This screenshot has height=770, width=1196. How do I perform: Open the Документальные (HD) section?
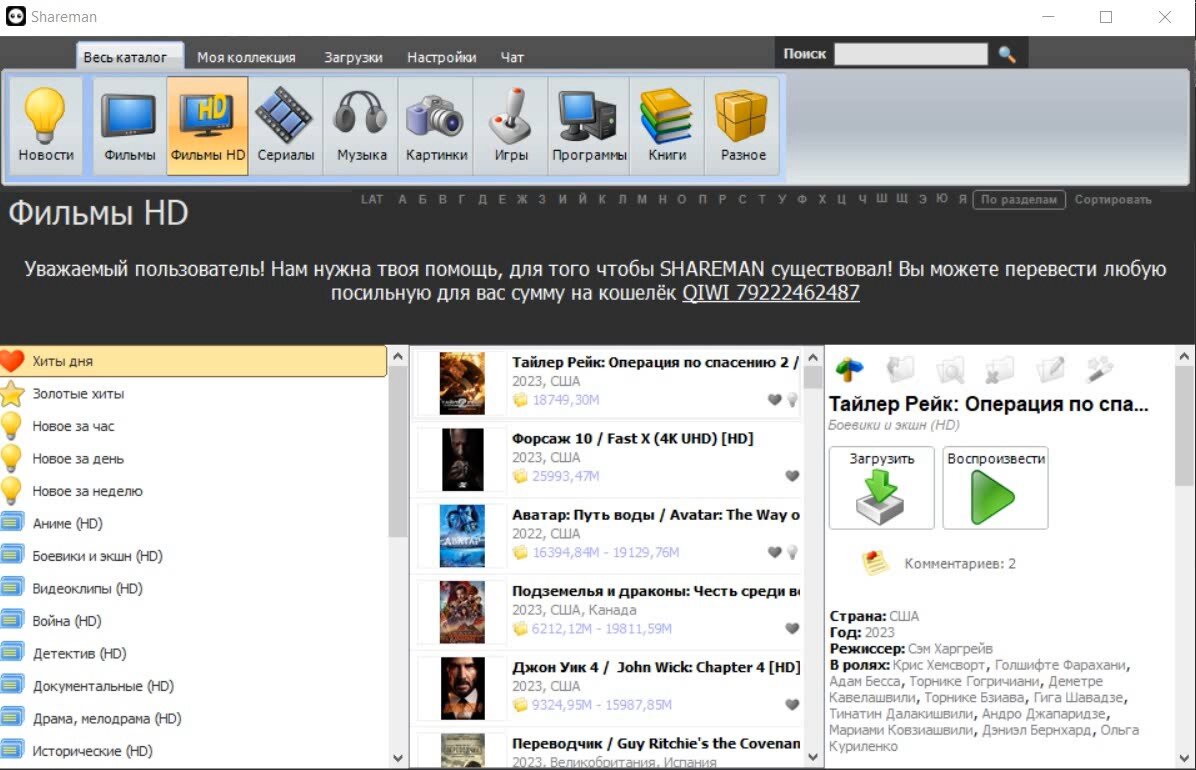193,686
